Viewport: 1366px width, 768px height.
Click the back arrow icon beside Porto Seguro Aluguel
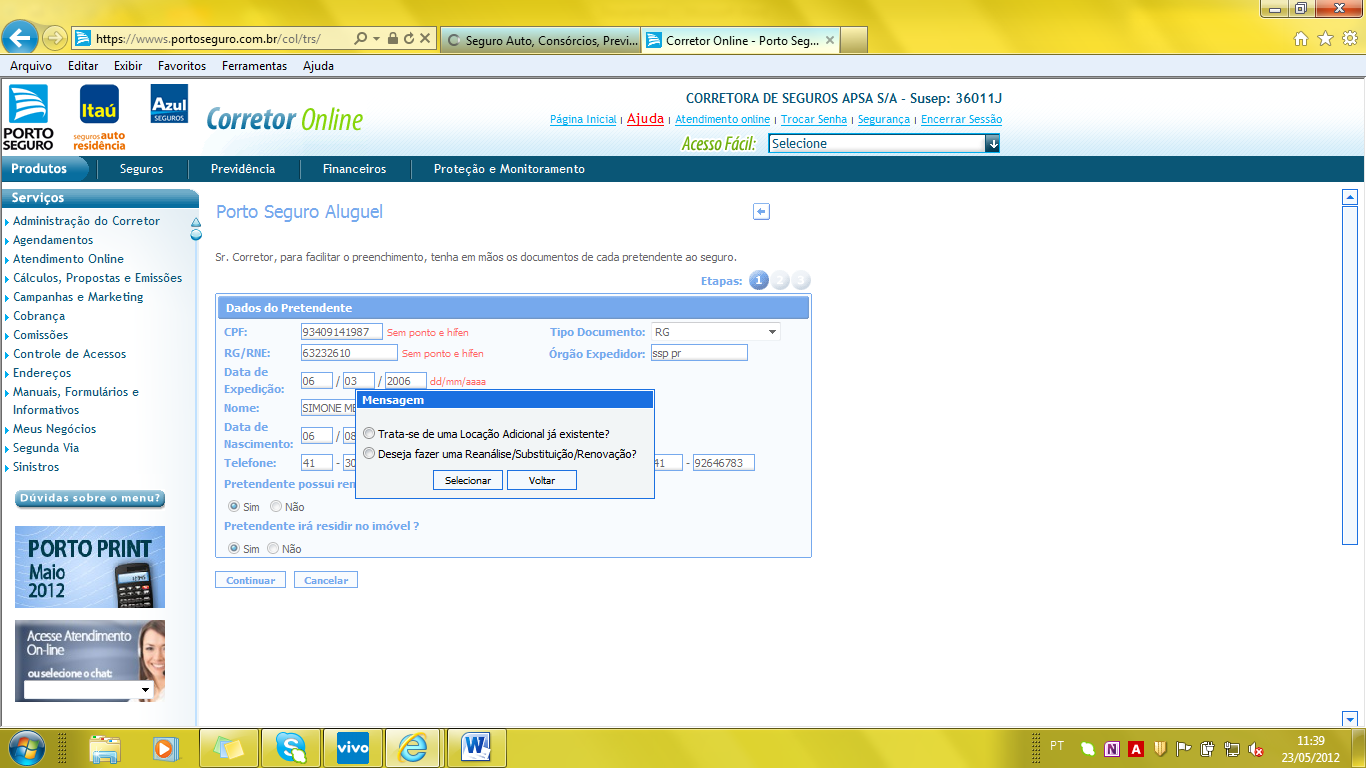pyautogui.click(x=761, y=212)
